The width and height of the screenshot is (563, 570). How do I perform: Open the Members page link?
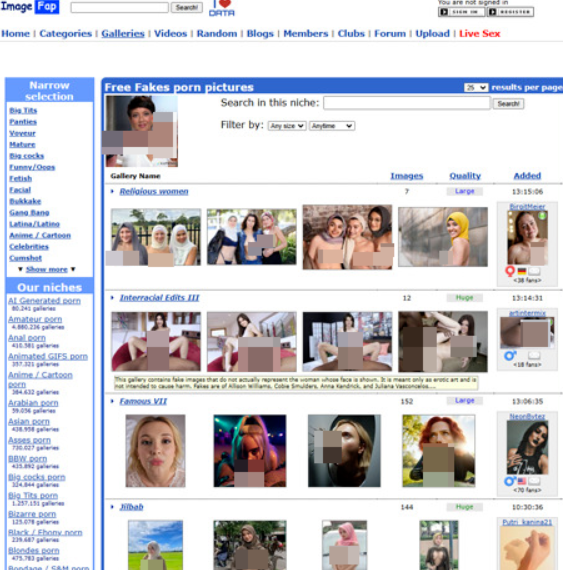pyautogui.click(x=306, y=33)
